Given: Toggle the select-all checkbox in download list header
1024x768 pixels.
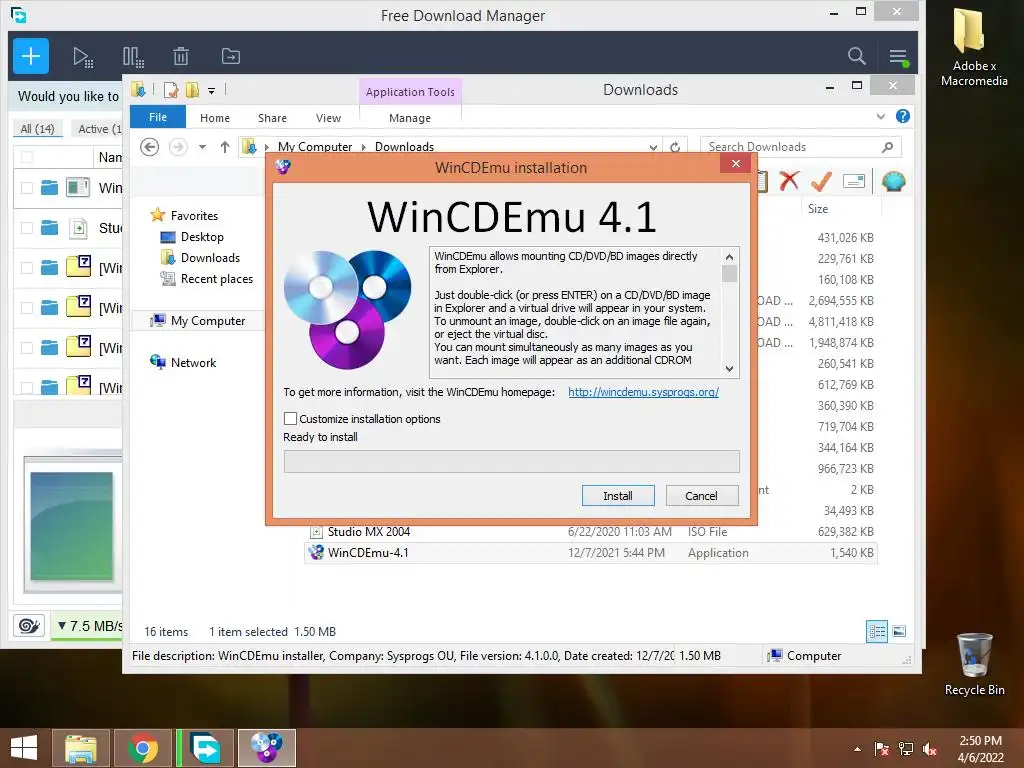Looking at the screenshot, I should pyautogui.click(x=27, y=157).
